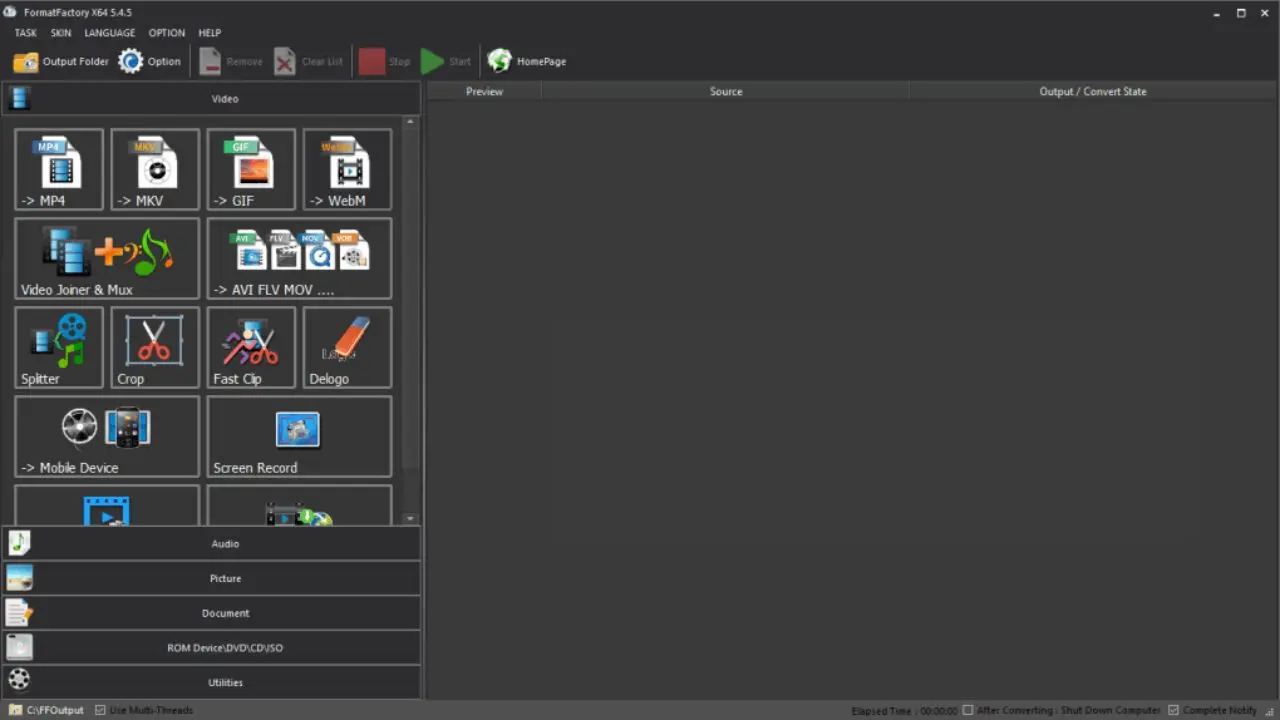Click the Remove toolbar button

tap(231, 62)
